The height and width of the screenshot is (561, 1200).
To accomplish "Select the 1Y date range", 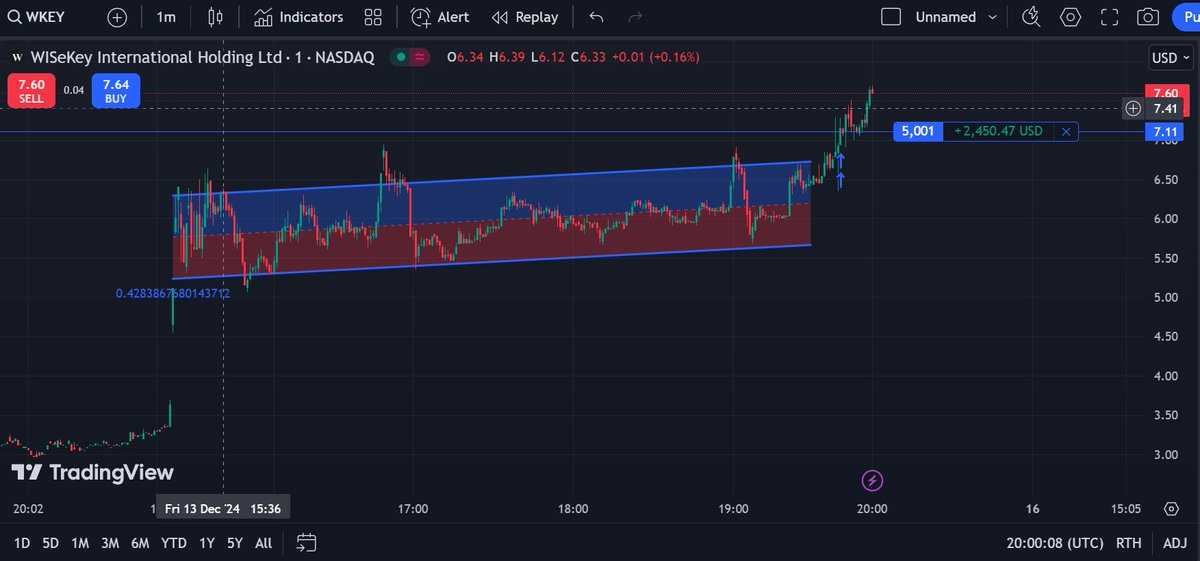I will tap(207, 543).
